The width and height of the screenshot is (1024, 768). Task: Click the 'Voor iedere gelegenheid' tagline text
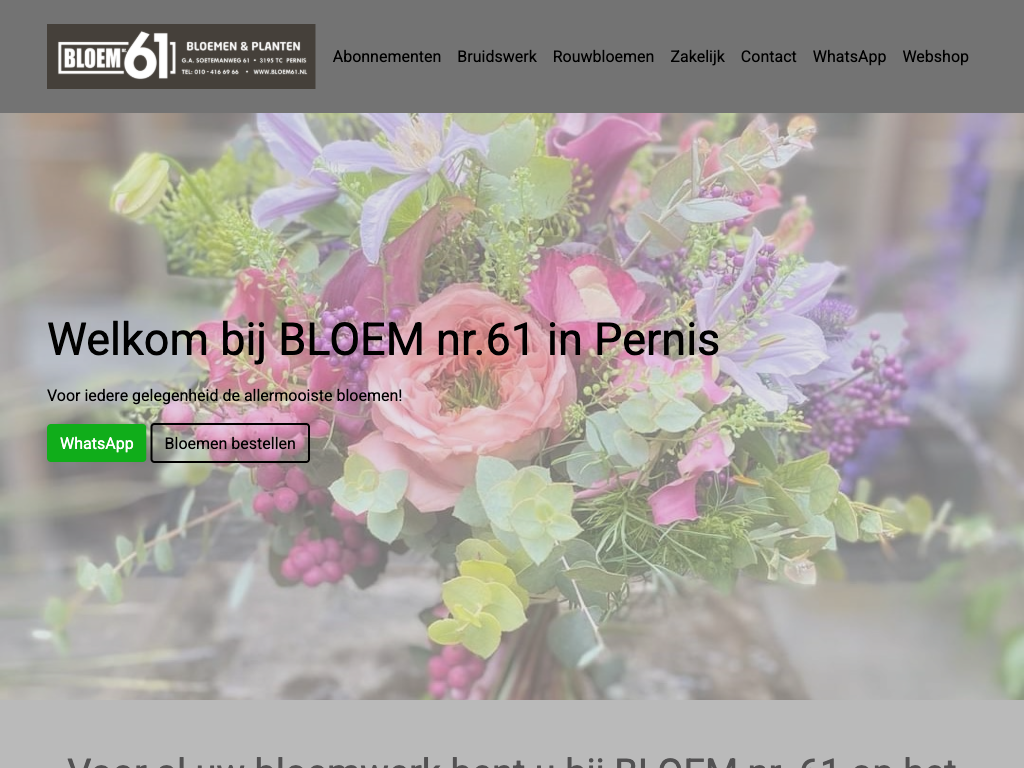(x=225, y=396)
